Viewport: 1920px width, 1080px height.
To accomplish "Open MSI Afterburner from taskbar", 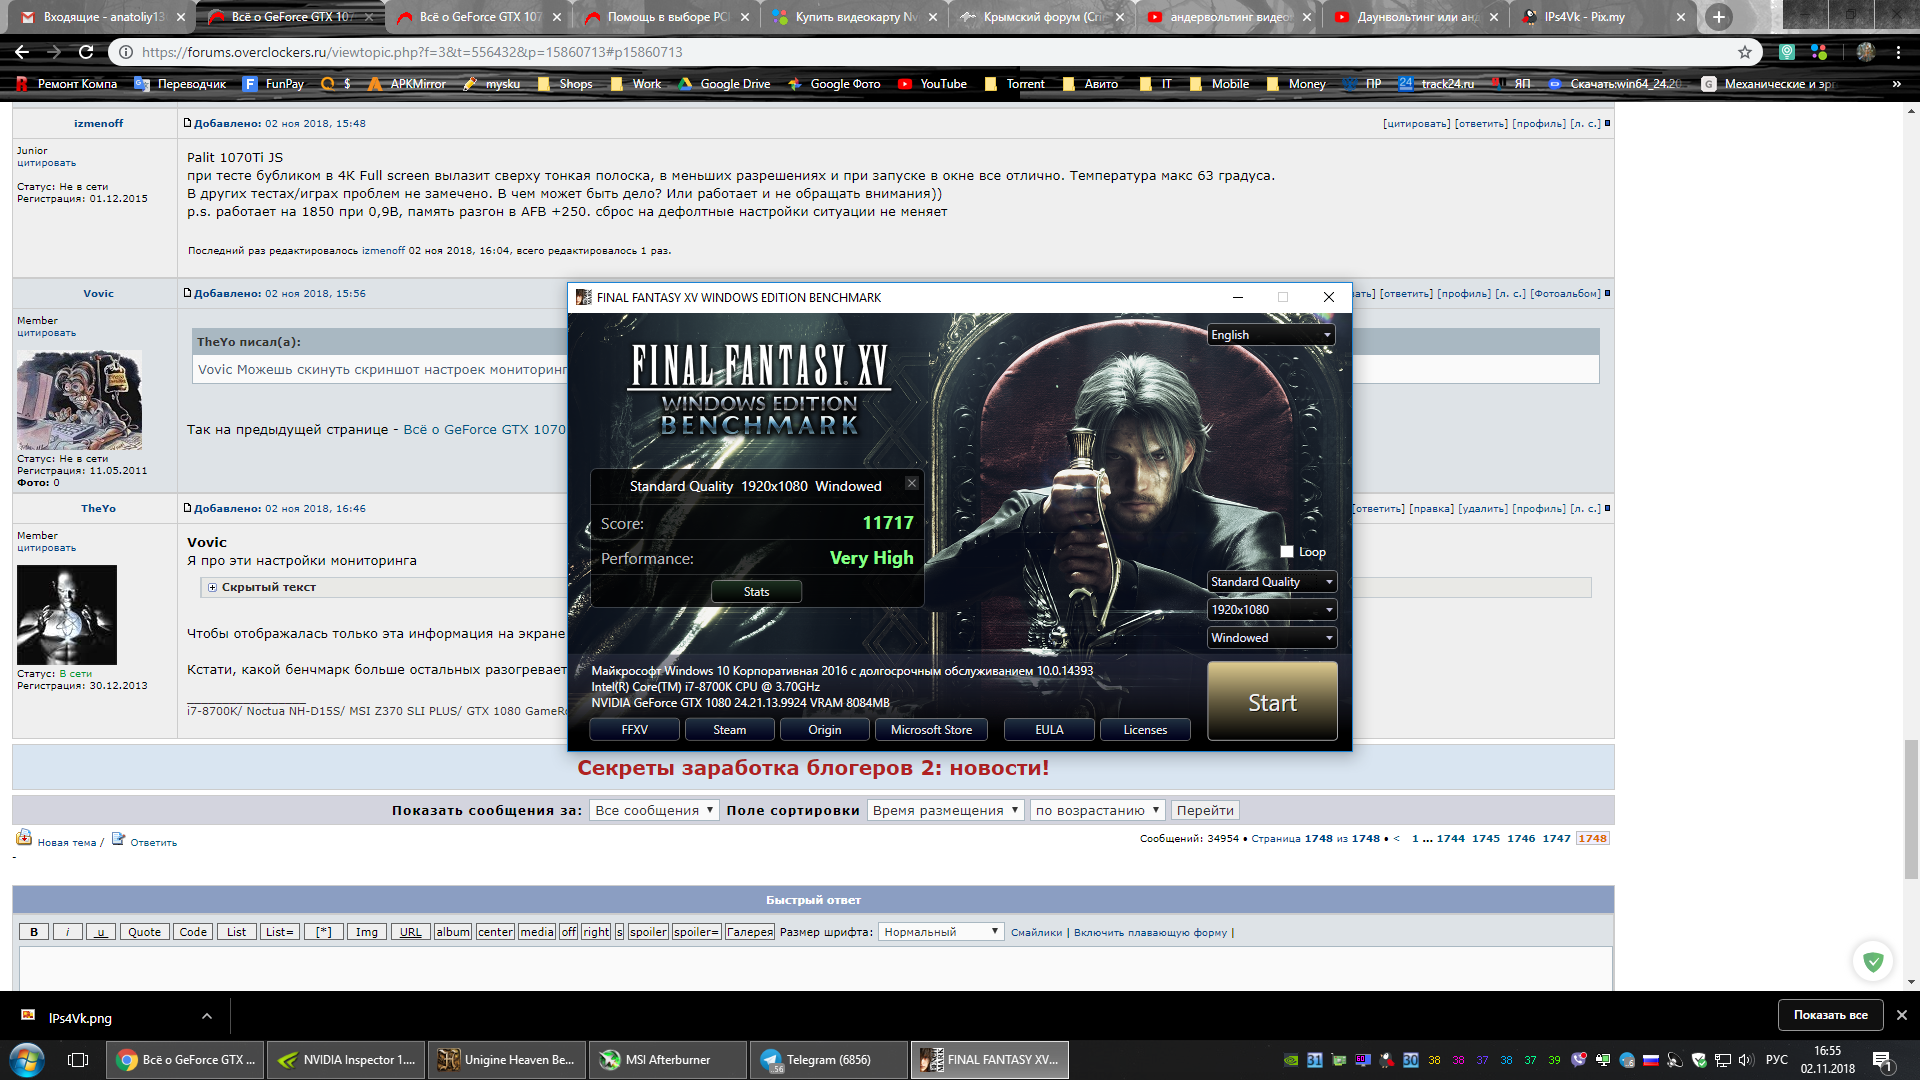I will coord(668,1060).
